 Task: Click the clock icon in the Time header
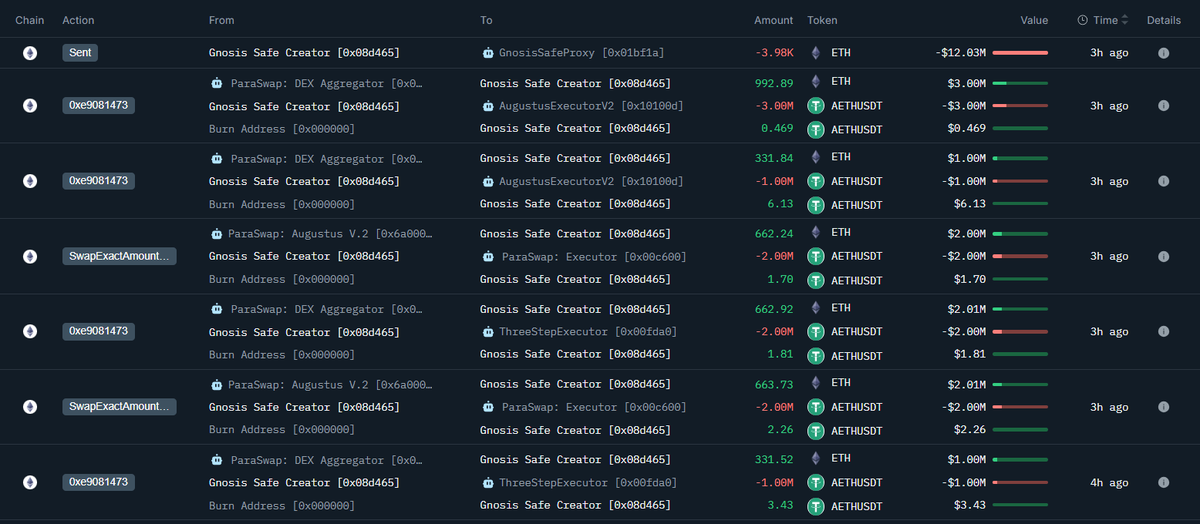1083,20
